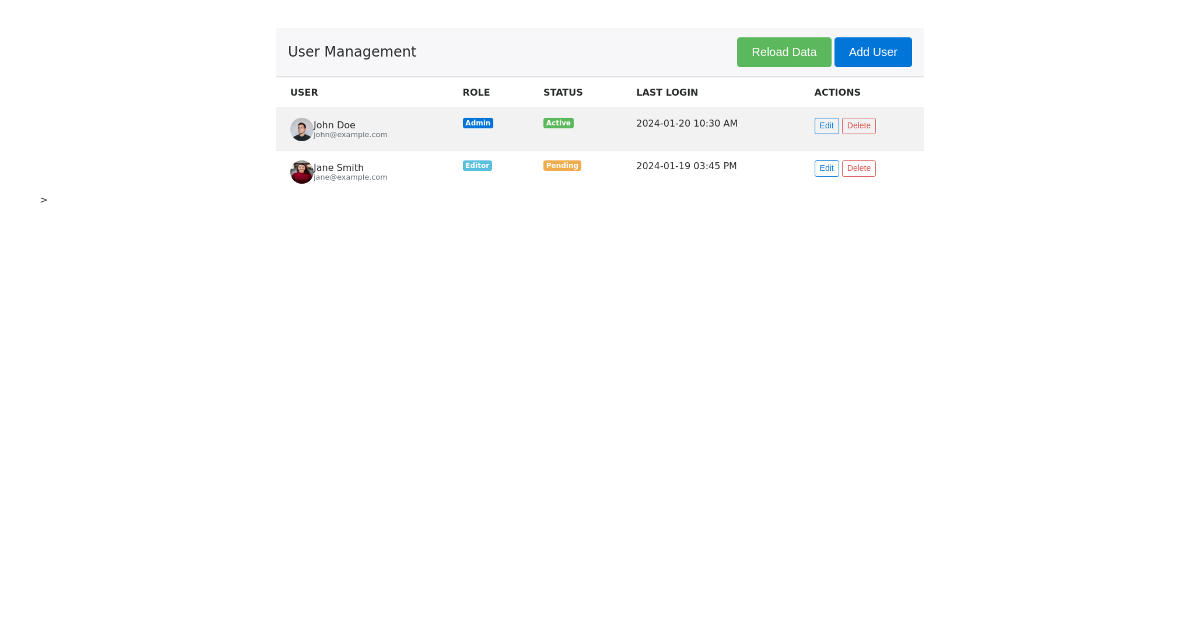
Task: Expand the left sidebar chevron
Action: coord(43,200)
